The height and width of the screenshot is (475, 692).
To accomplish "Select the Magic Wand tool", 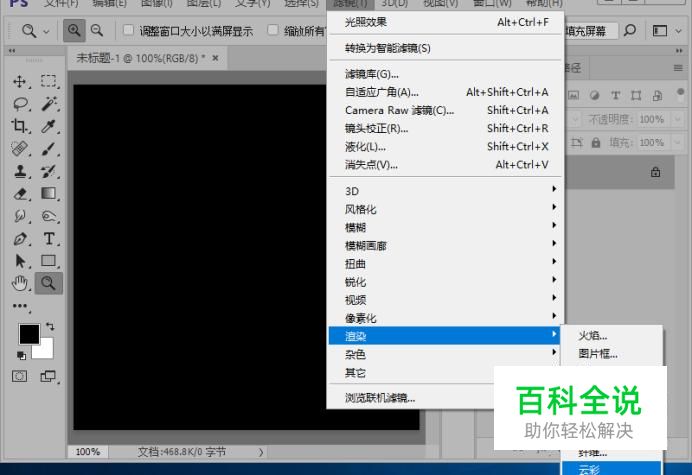I will pyautogui.click(x=49, y=104).
